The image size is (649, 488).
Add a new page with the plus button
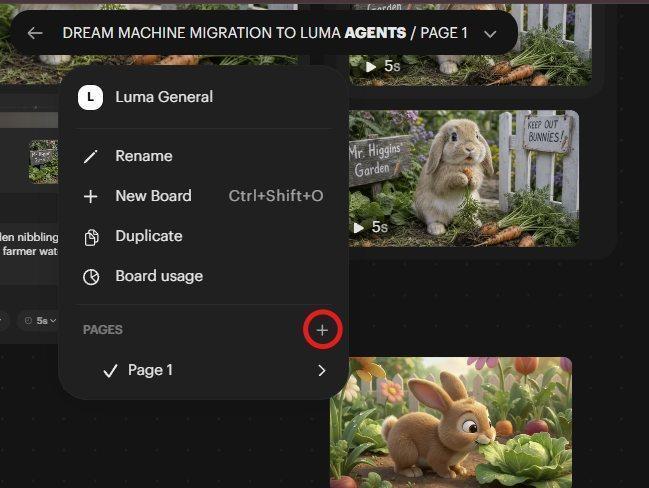coord(322,330)
